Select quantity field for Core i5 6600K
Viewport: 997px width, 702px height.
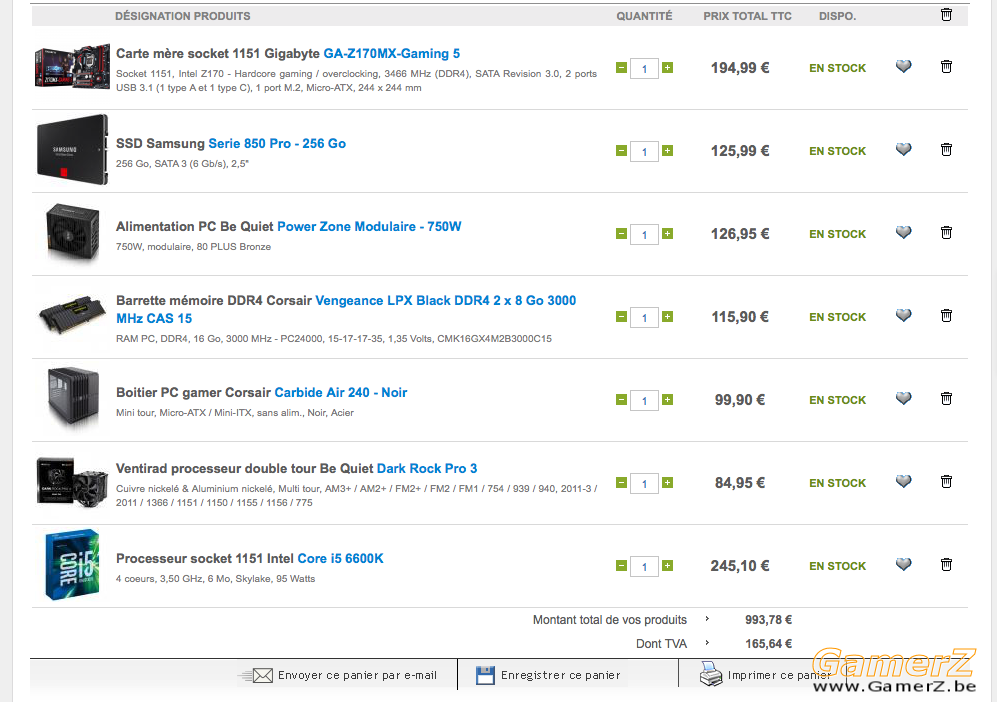(x=644, y=567)
